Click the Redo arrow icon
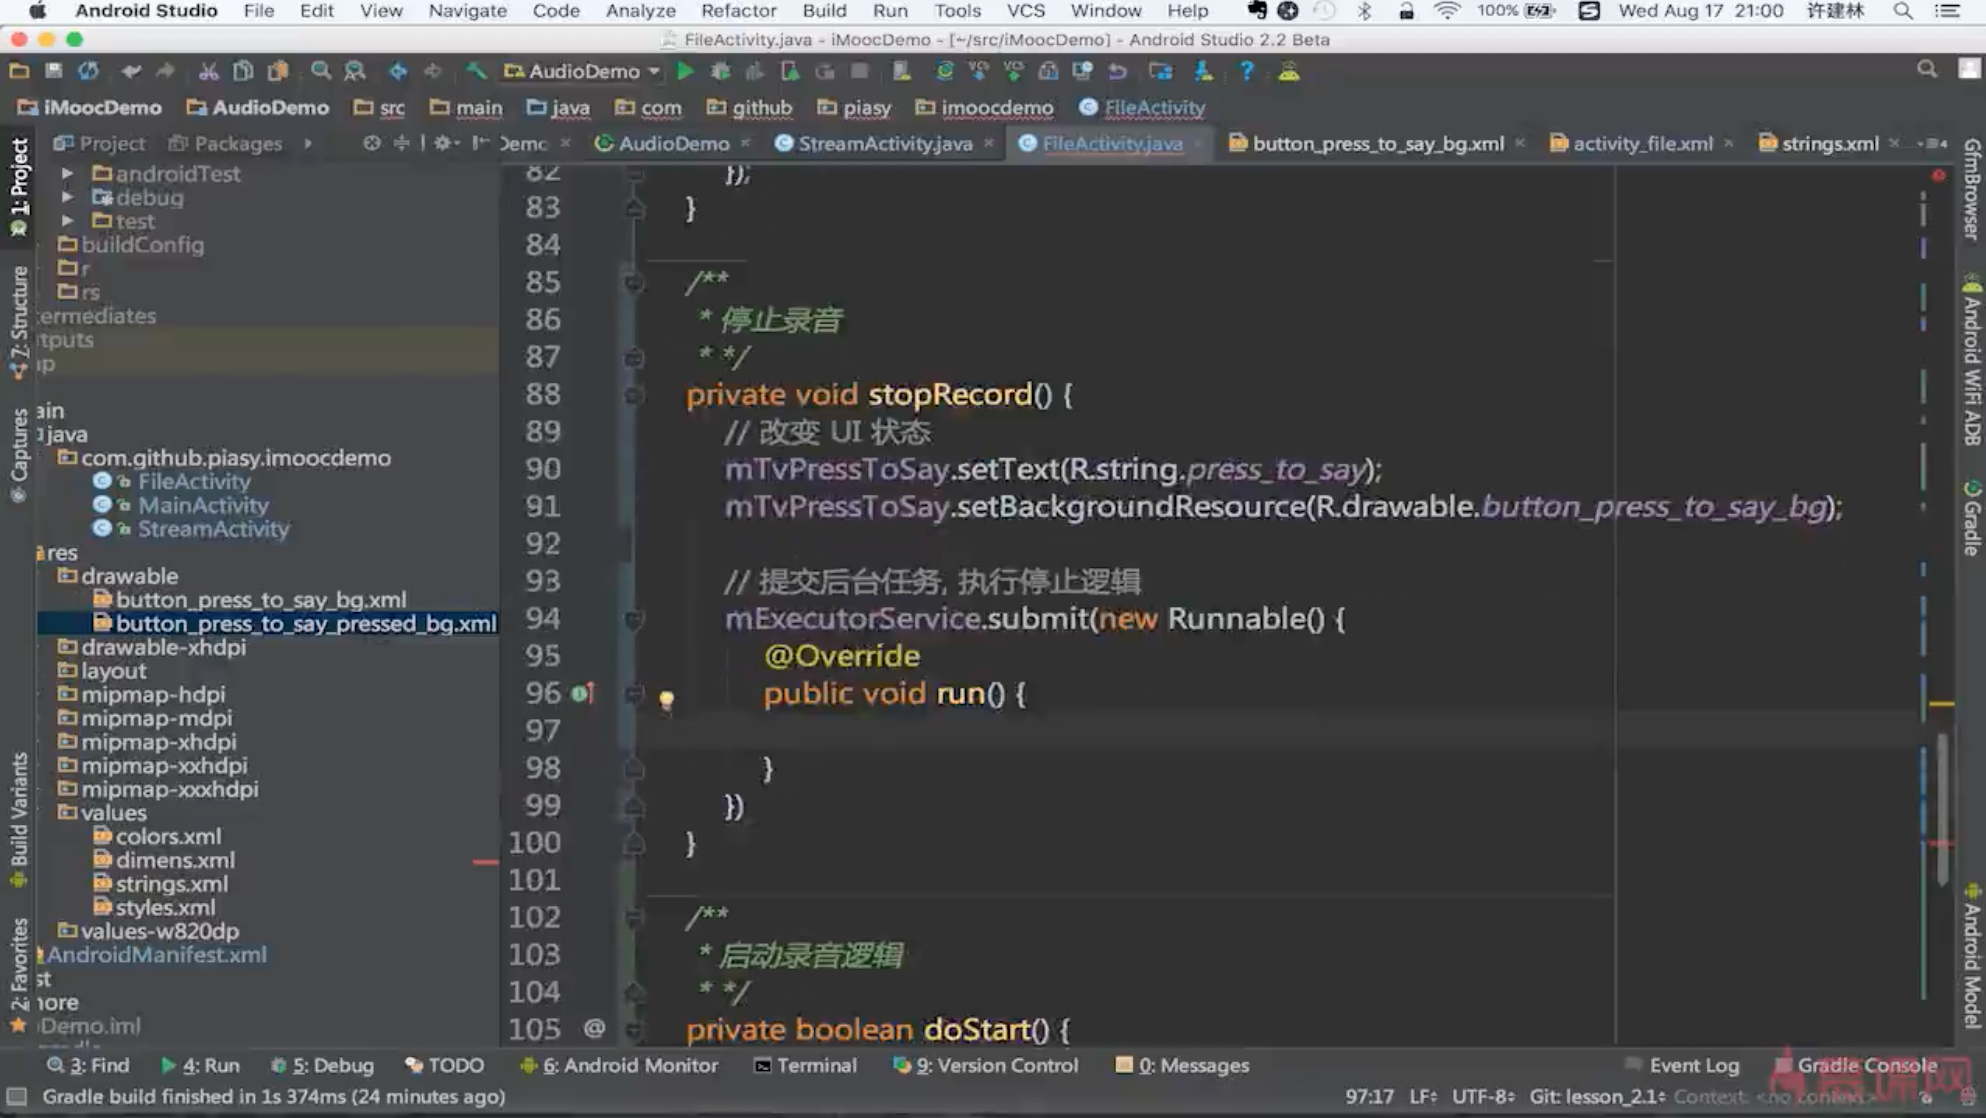This screenshot has width=1986, height=1118. point(166,71)
